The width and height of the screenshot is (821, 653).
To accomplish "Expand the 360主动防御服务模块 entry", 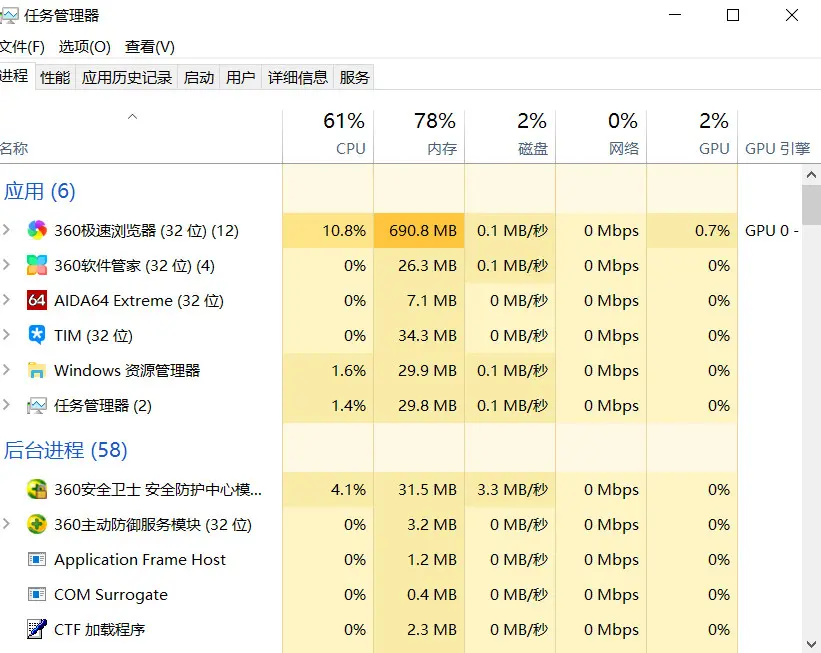I will click(6, 524).
